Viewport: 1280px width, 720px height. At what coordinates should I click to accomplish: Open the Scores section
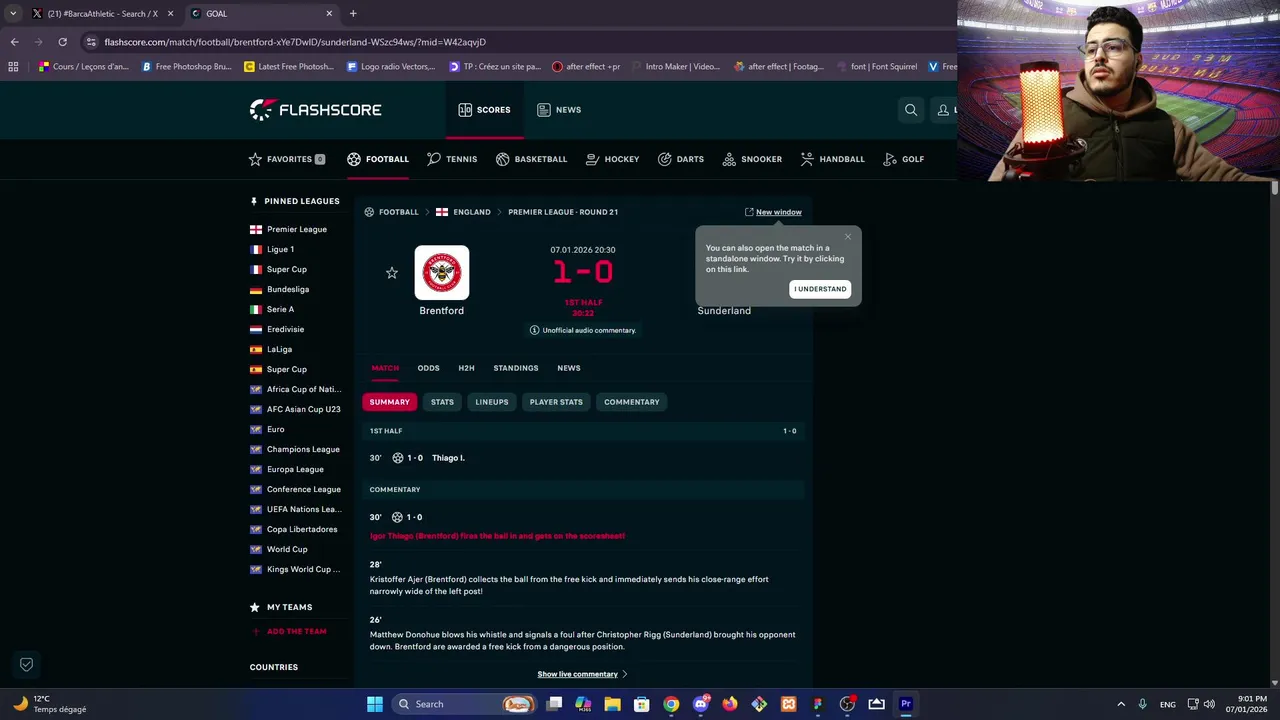point(484,110)
